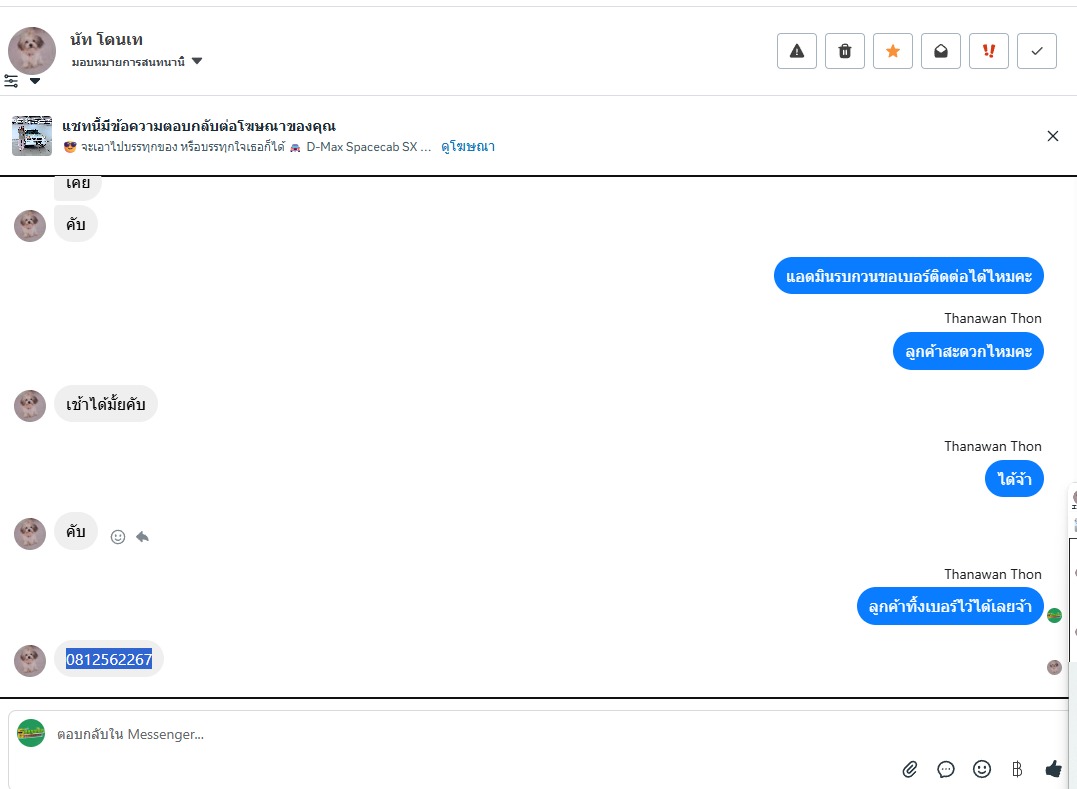Mark conversation done with checkmark button
This screenshot has width=1077, height=789.
tap(1037, 51)
